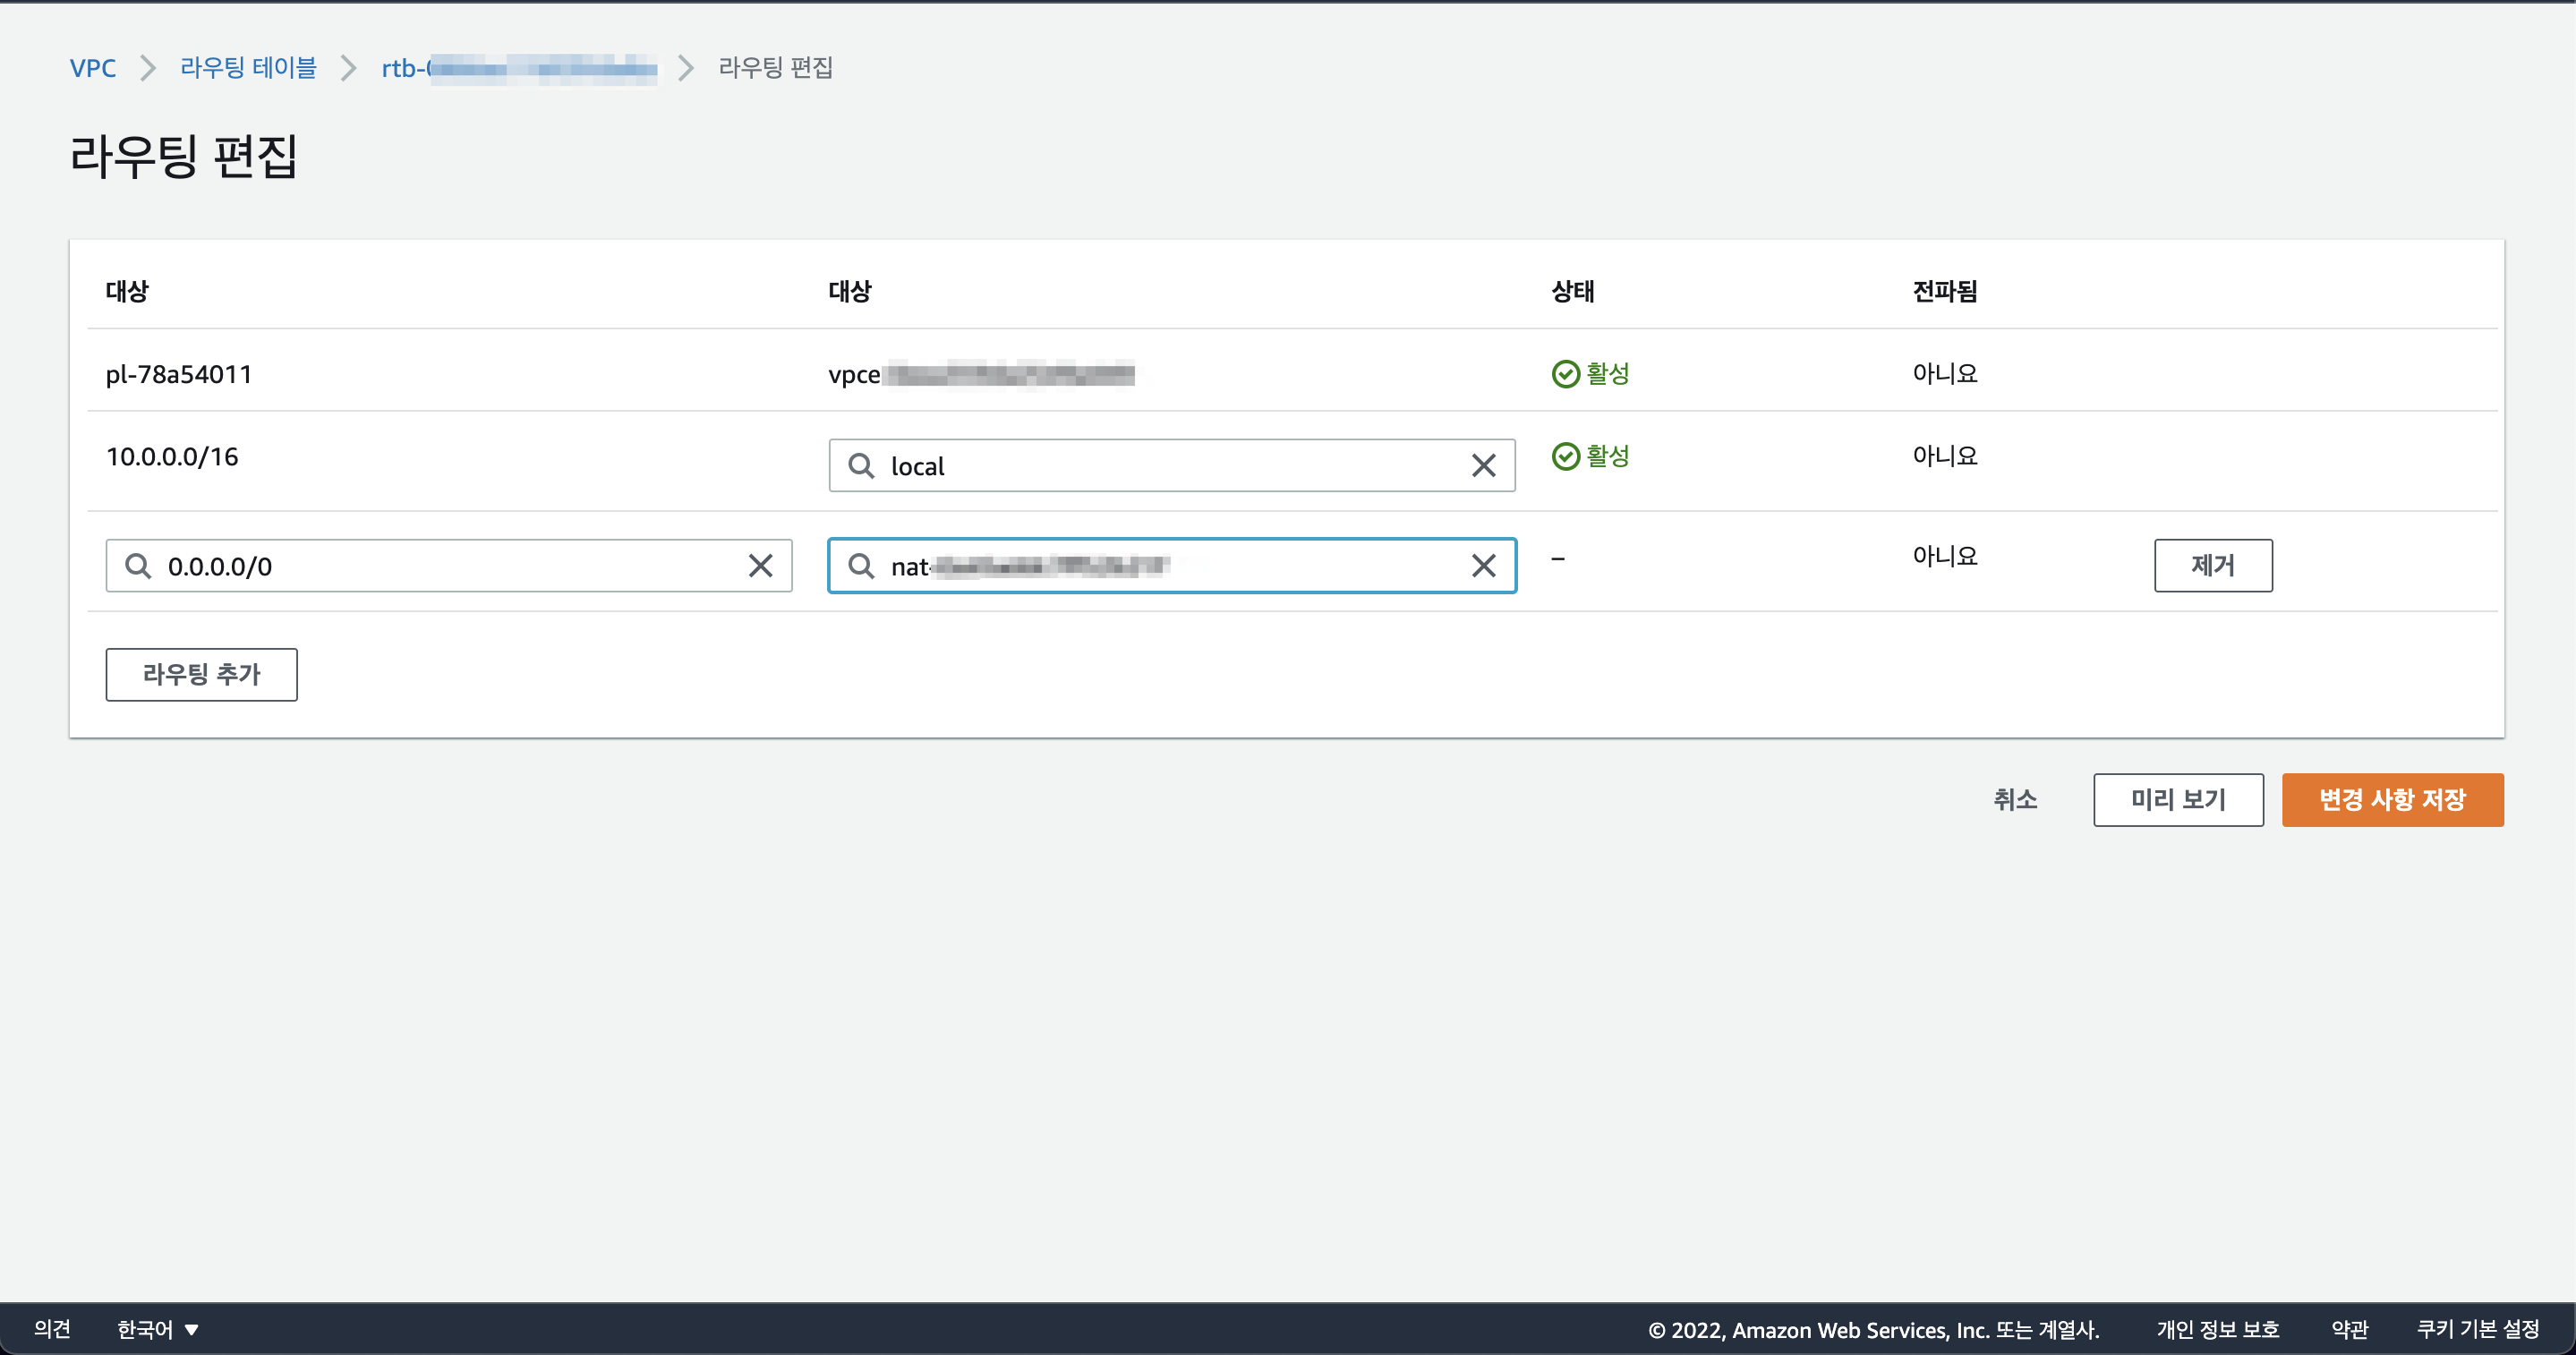Click 라우팅 추가 button
This screenshot has width=2576, height=1355.
coord(201,675)
